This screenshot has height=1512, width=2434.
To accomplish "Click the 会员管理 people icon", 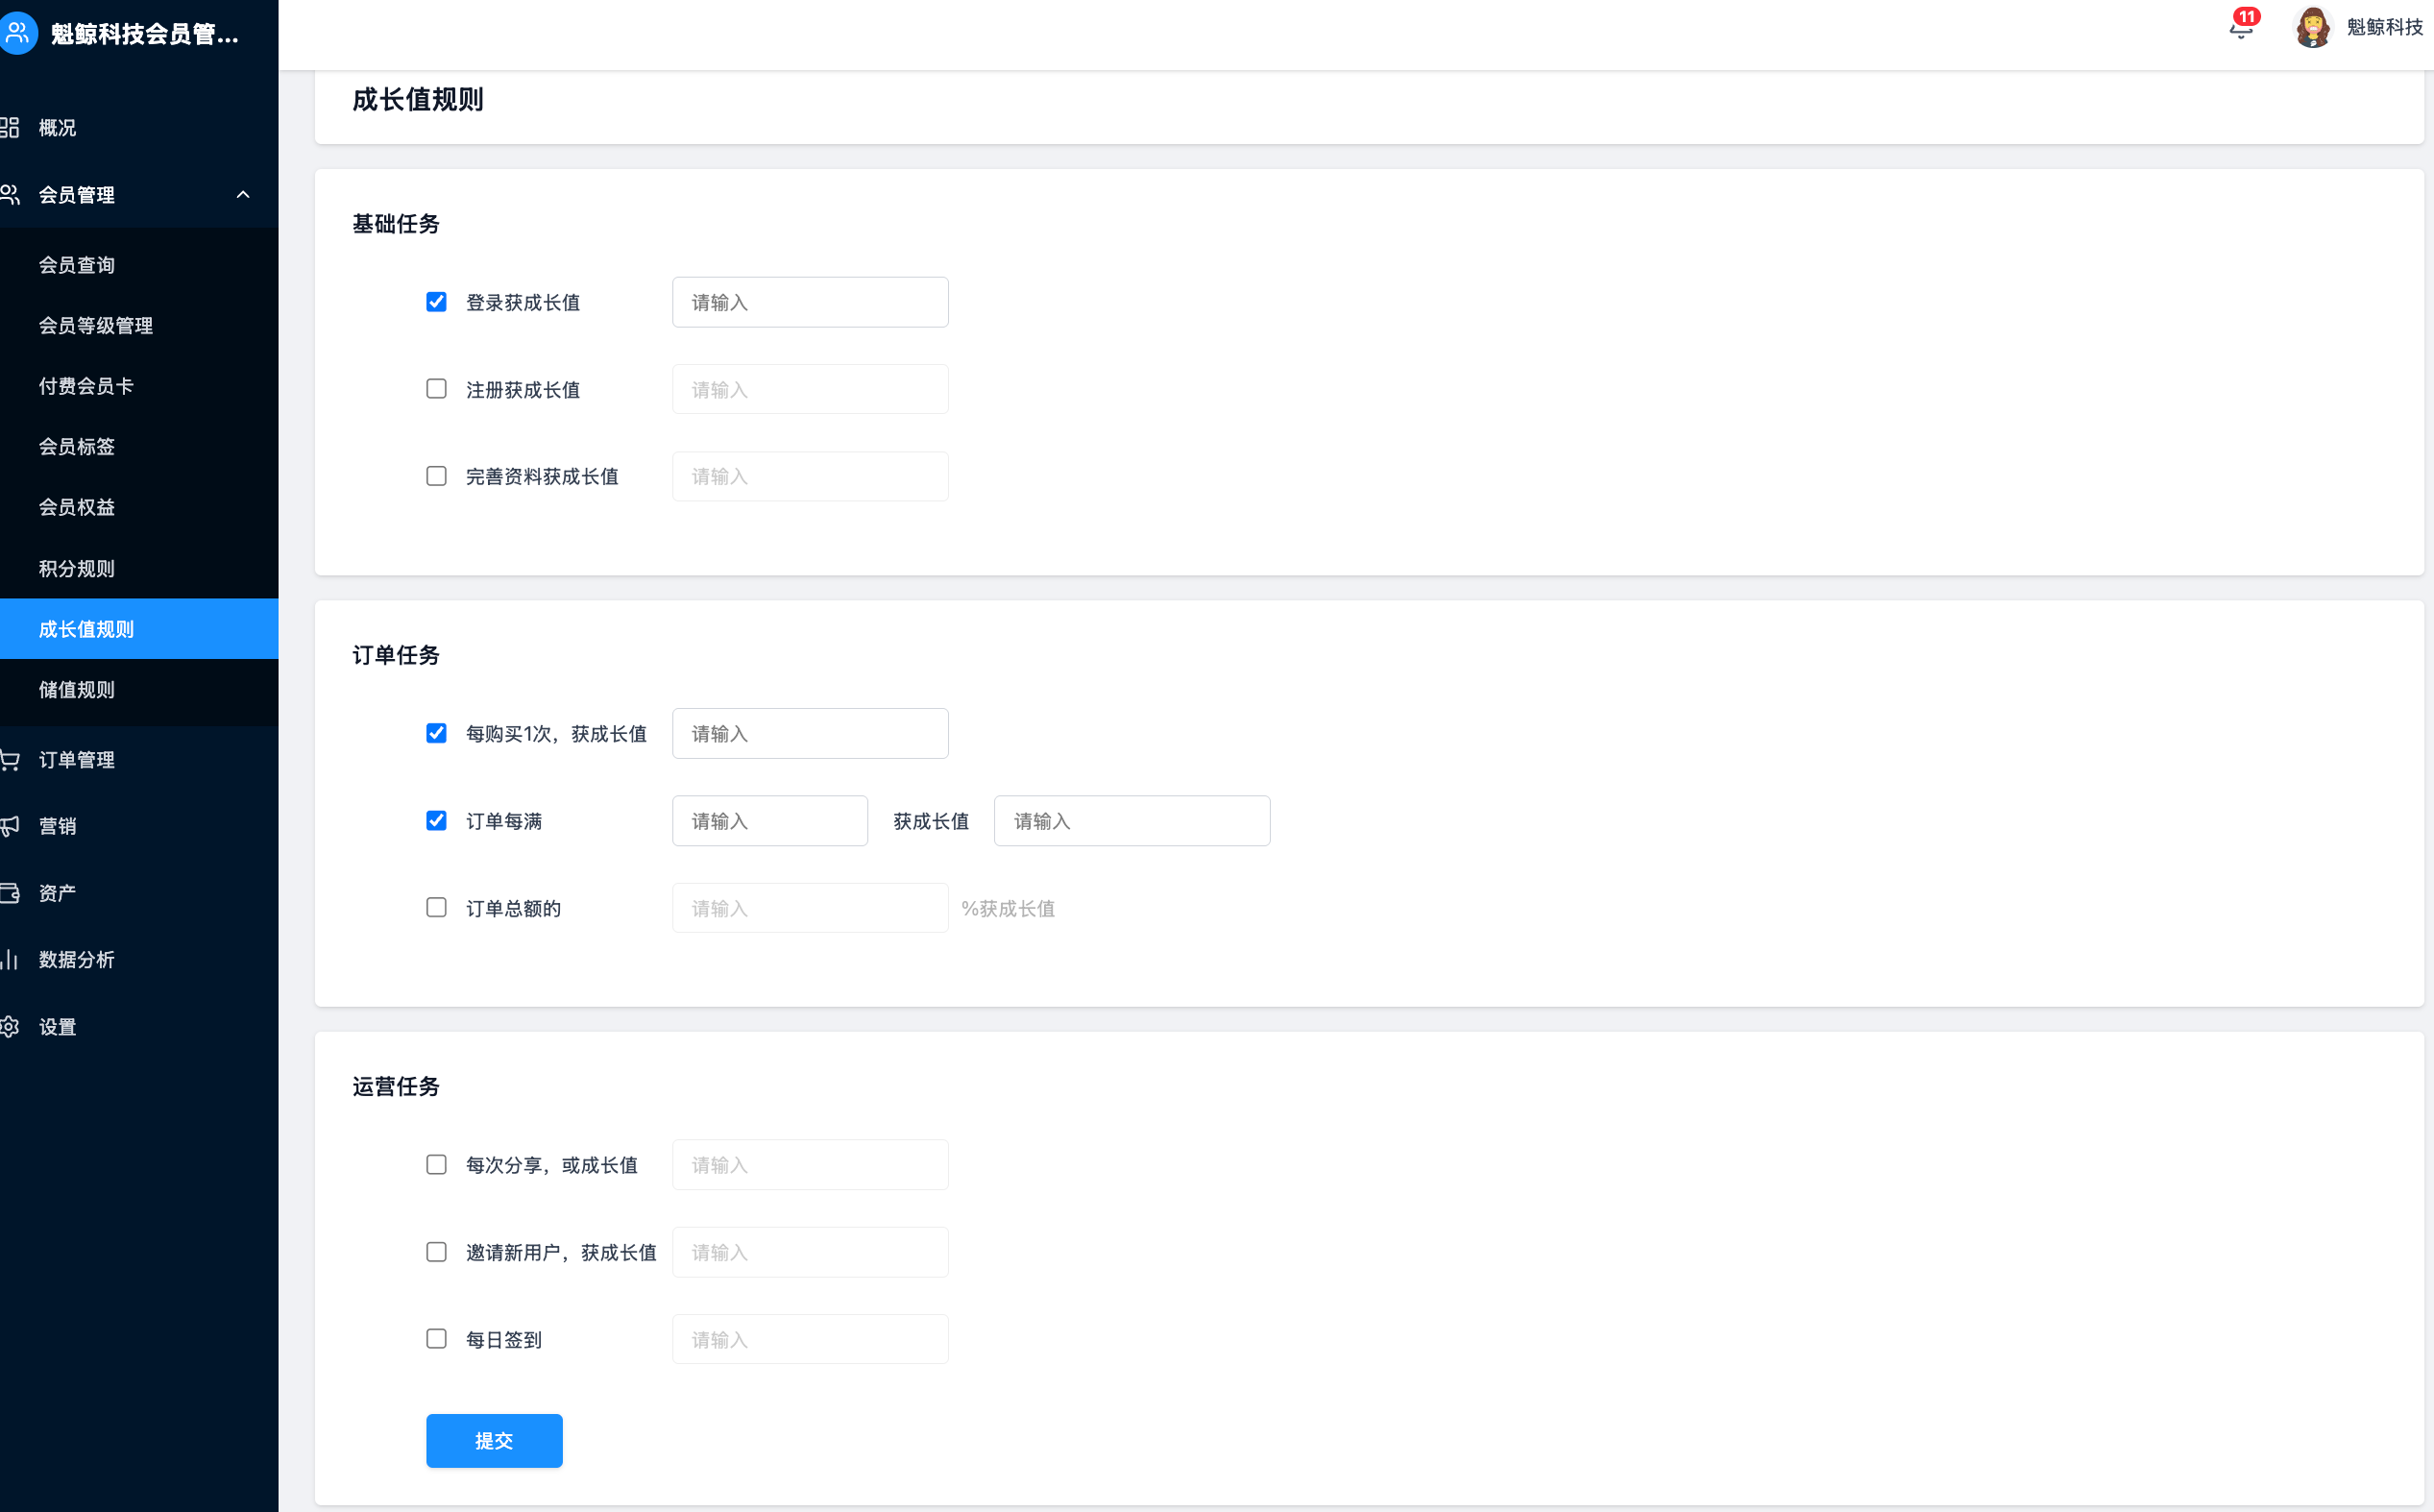I will 10,195.
